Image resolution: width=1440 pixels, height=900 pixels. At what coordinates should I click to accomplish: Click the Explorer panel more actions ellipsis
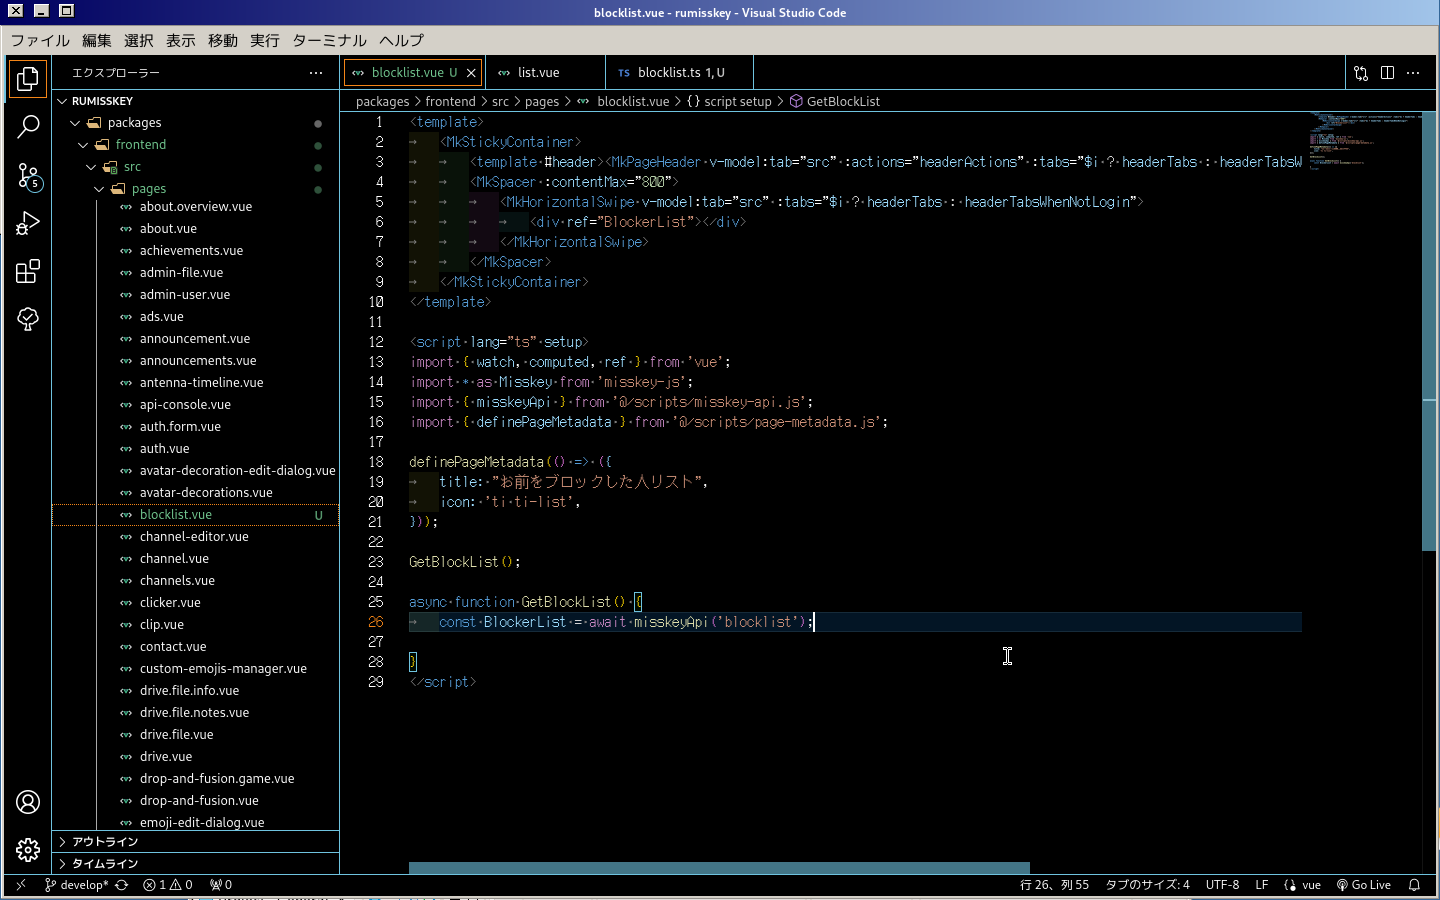[x=316, y=73]
